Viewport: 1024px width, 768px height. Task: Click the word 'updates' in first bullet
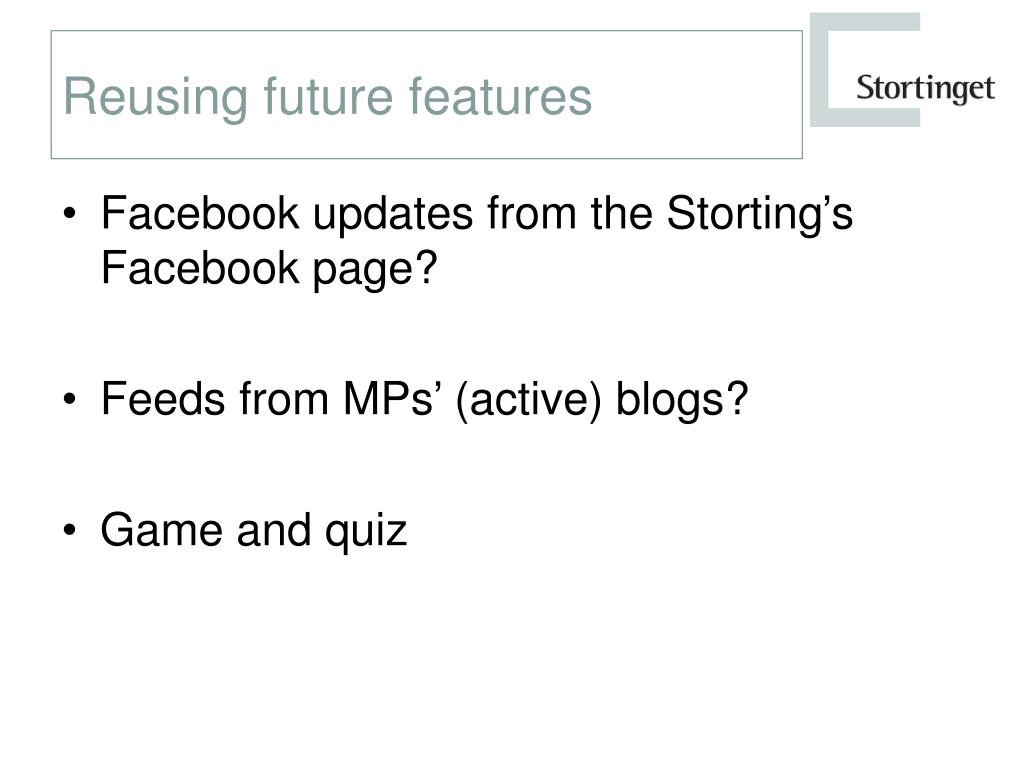click(x=392, y=214)
